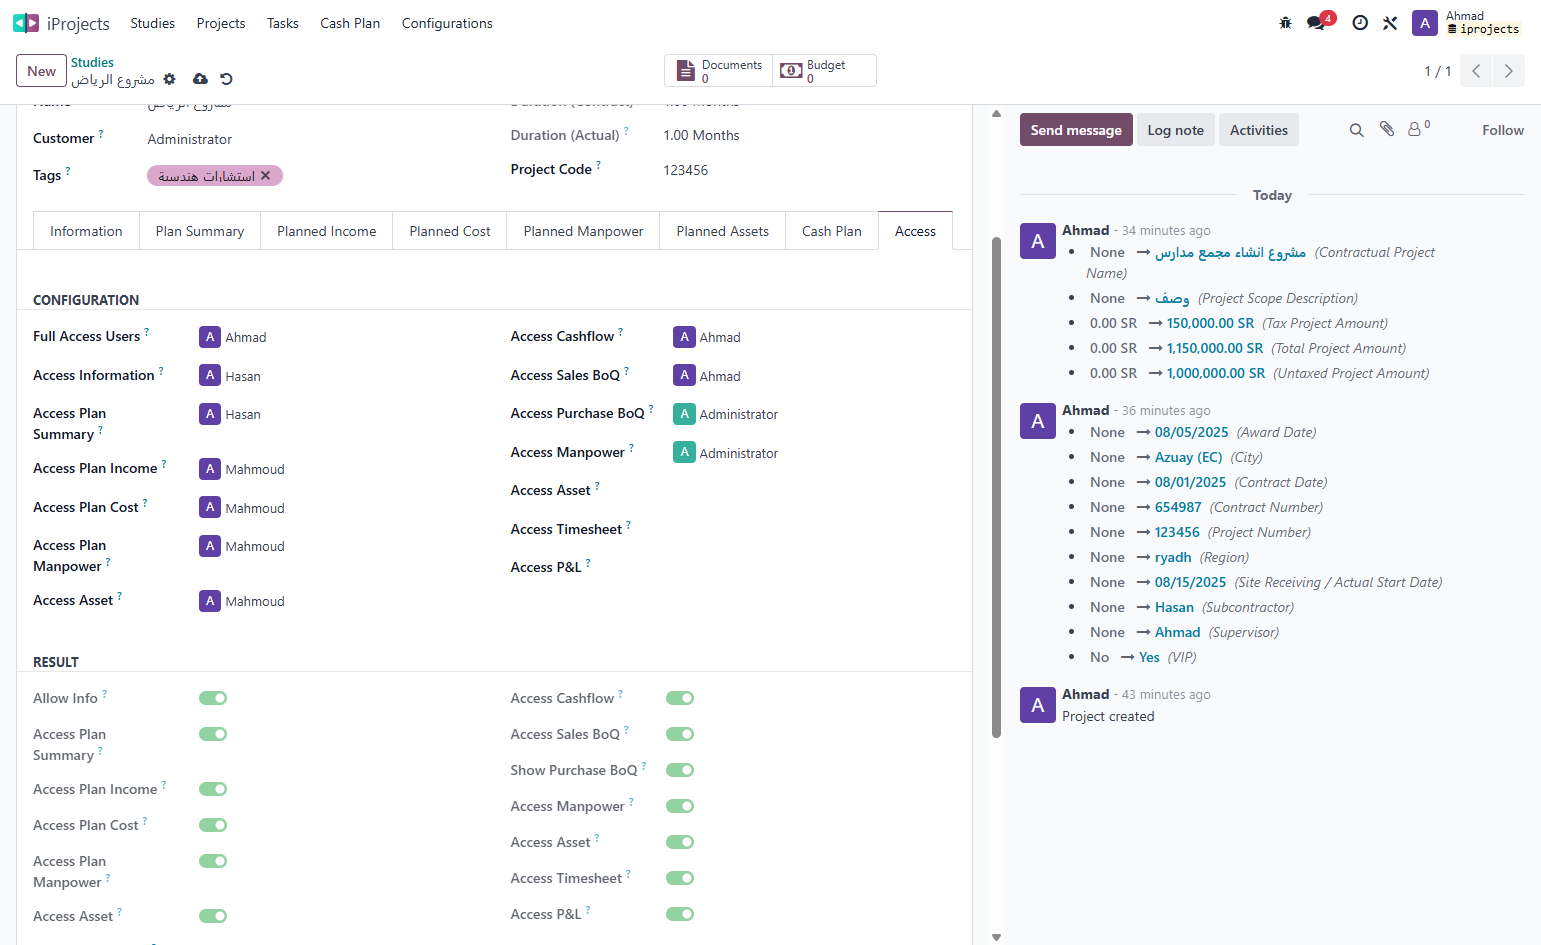Click the Project Code value 123456
The image size is (1541, 945).
click(686, 170)
